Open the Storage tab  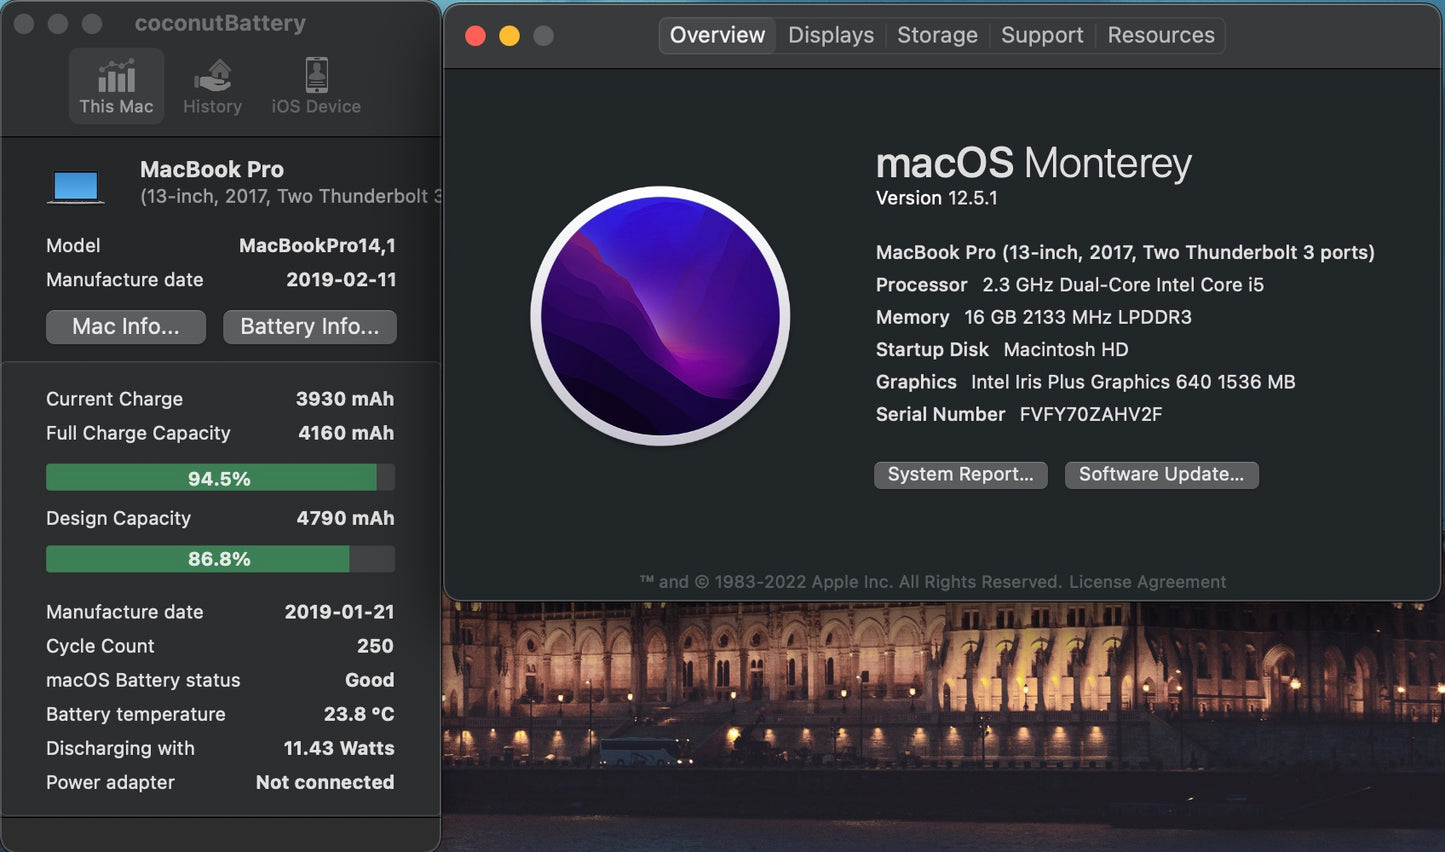(936, 34)
